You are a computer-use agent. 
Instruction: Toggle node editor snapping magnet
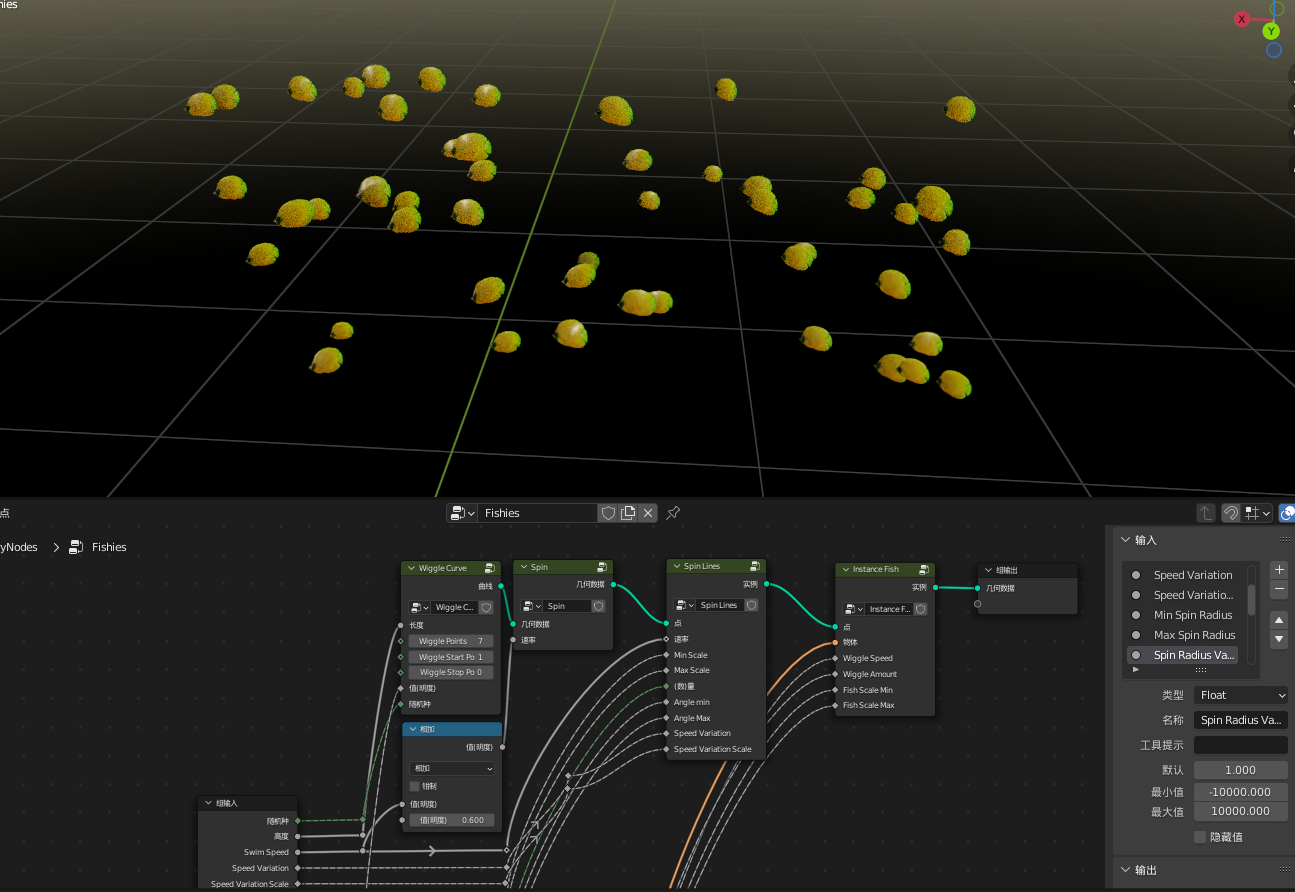point(1231,513)
